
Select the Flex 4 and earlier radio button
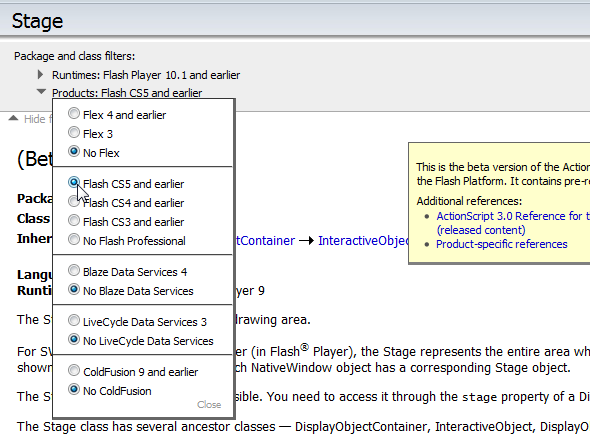pos(74,113)
